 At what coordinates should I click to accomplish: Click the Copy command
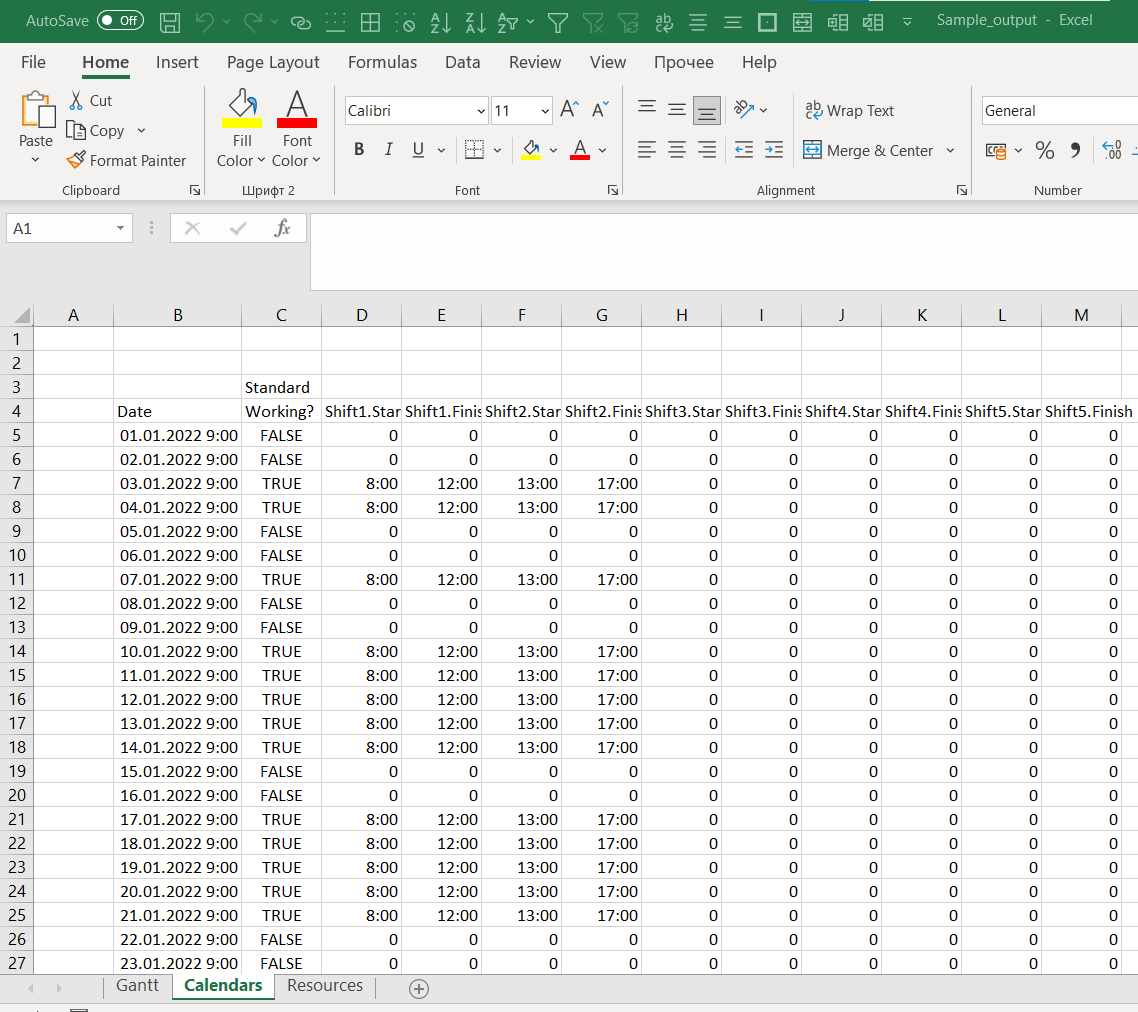click(104, 130)
